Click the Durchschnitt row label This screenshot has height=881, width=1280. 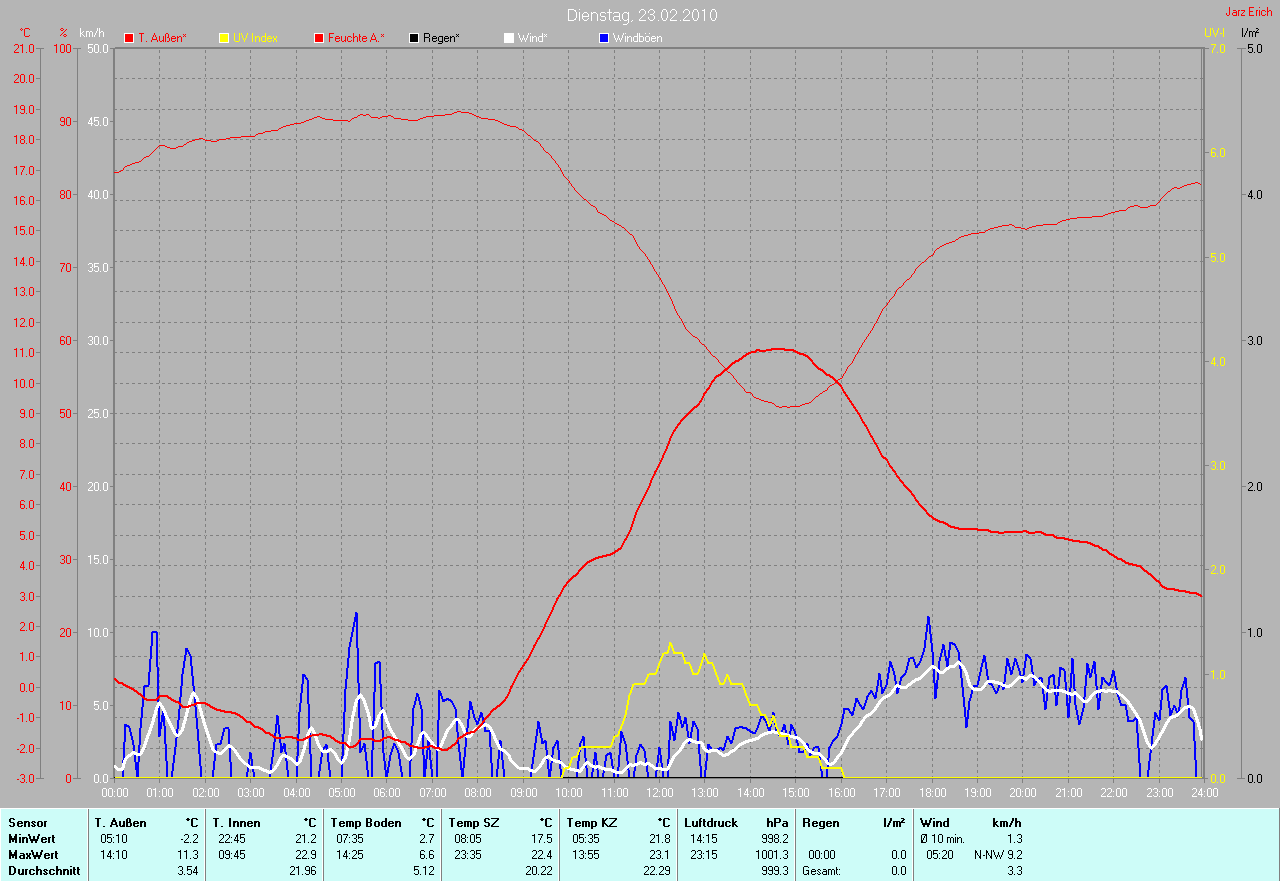42,871
